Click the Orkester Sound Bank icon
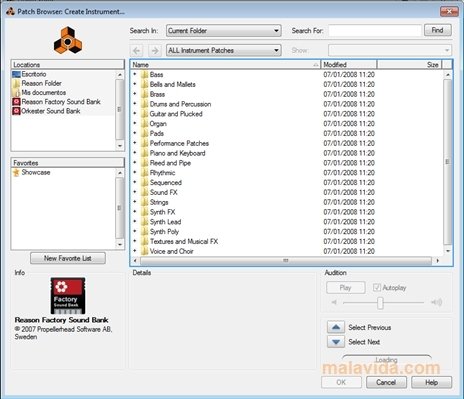The width and height of the screenshot is (464, 399). 16,111
